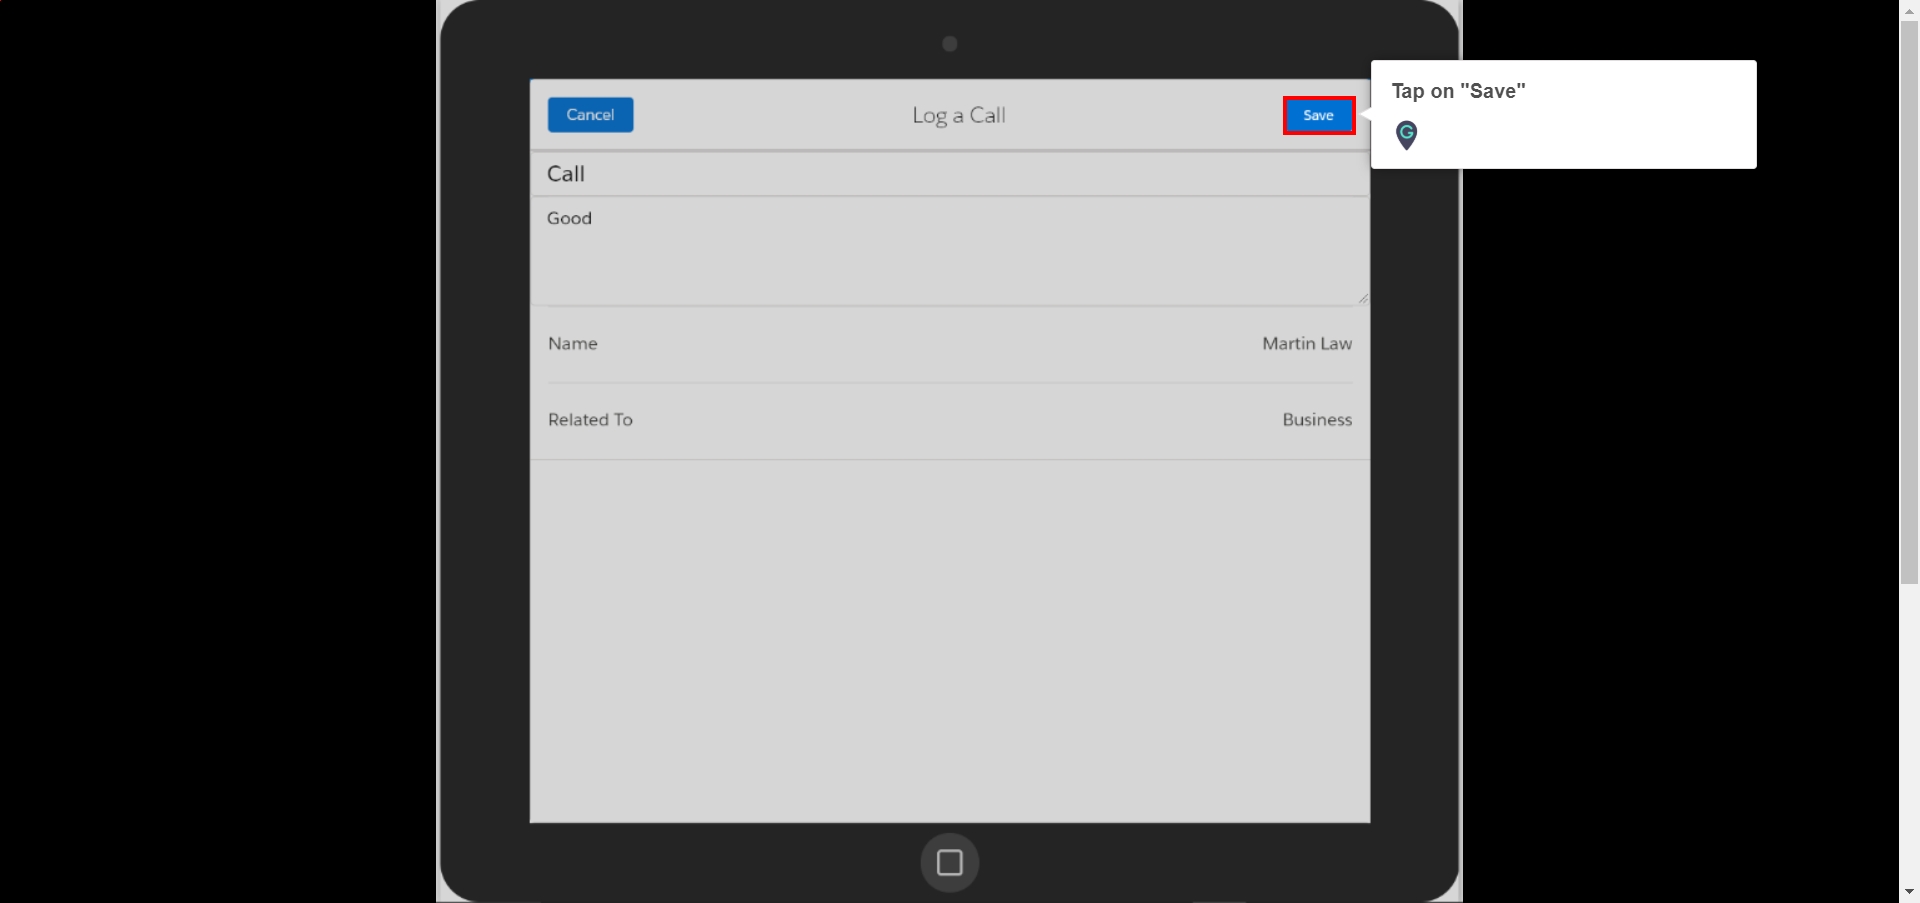The image size is (1920, 903).
Task: Click the page vertical scrollbar
Action: point(1909,301)
